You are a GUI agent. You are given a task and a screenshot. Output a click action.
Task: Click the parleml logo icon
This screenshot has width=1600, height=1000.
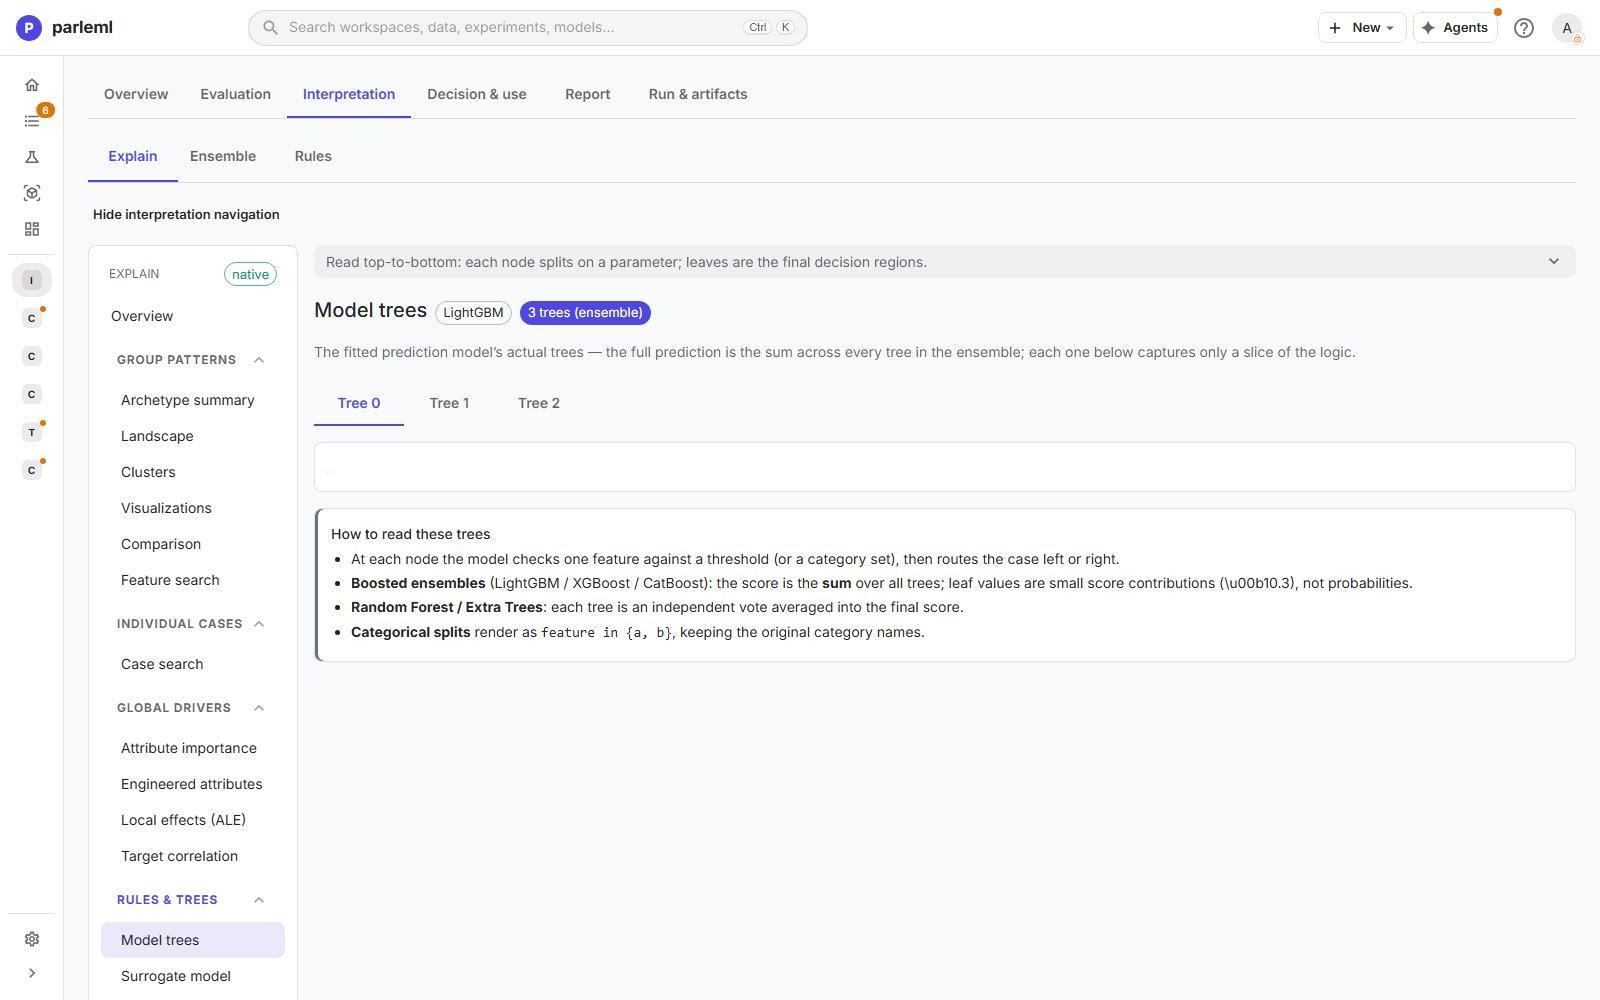click(29, 28)
